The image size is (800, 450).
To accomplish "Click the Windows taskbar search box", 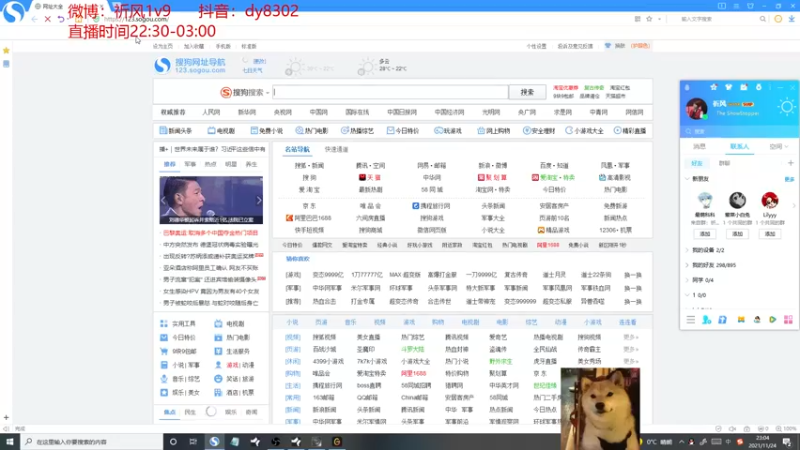I will (x=92, y=442).
